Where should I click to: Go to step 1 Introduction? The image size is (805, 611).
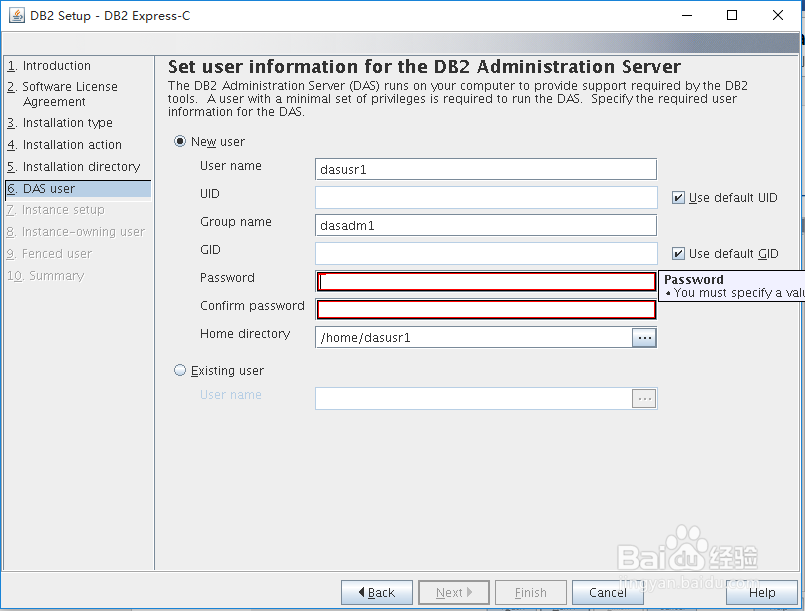49,66
